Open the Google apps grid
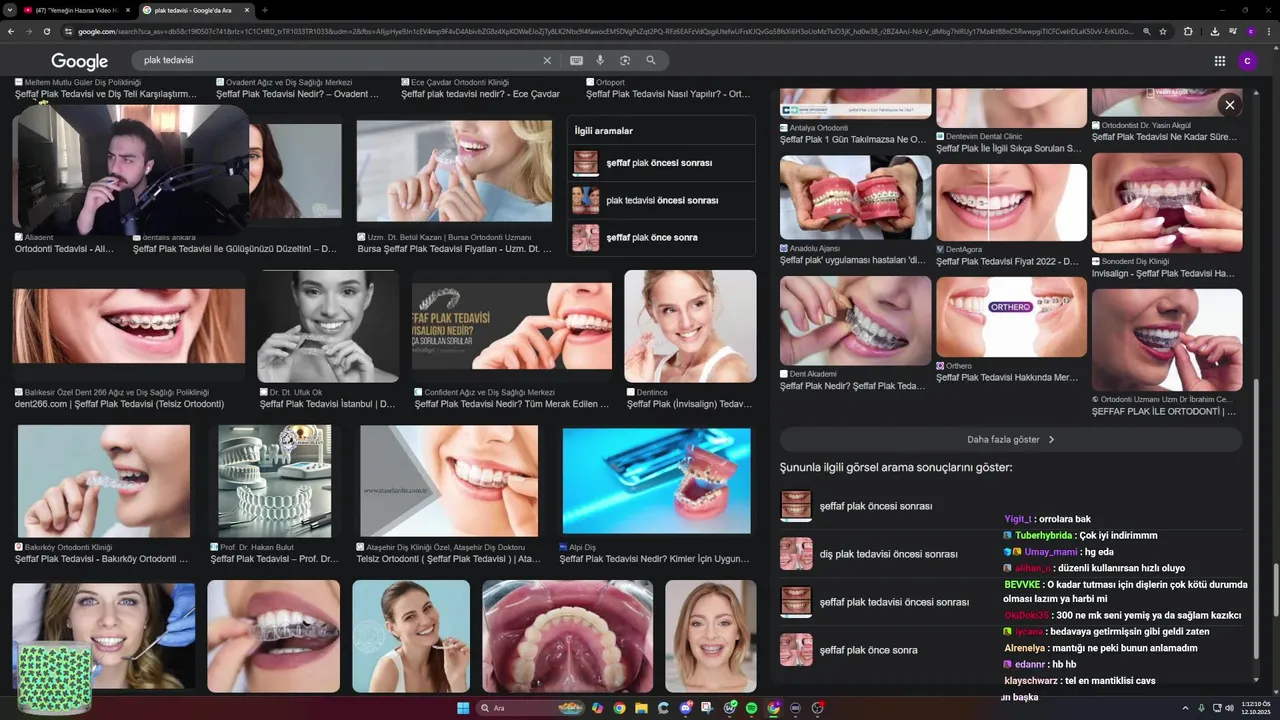This screenshot has width=1280, height=720. [1220, 61]
